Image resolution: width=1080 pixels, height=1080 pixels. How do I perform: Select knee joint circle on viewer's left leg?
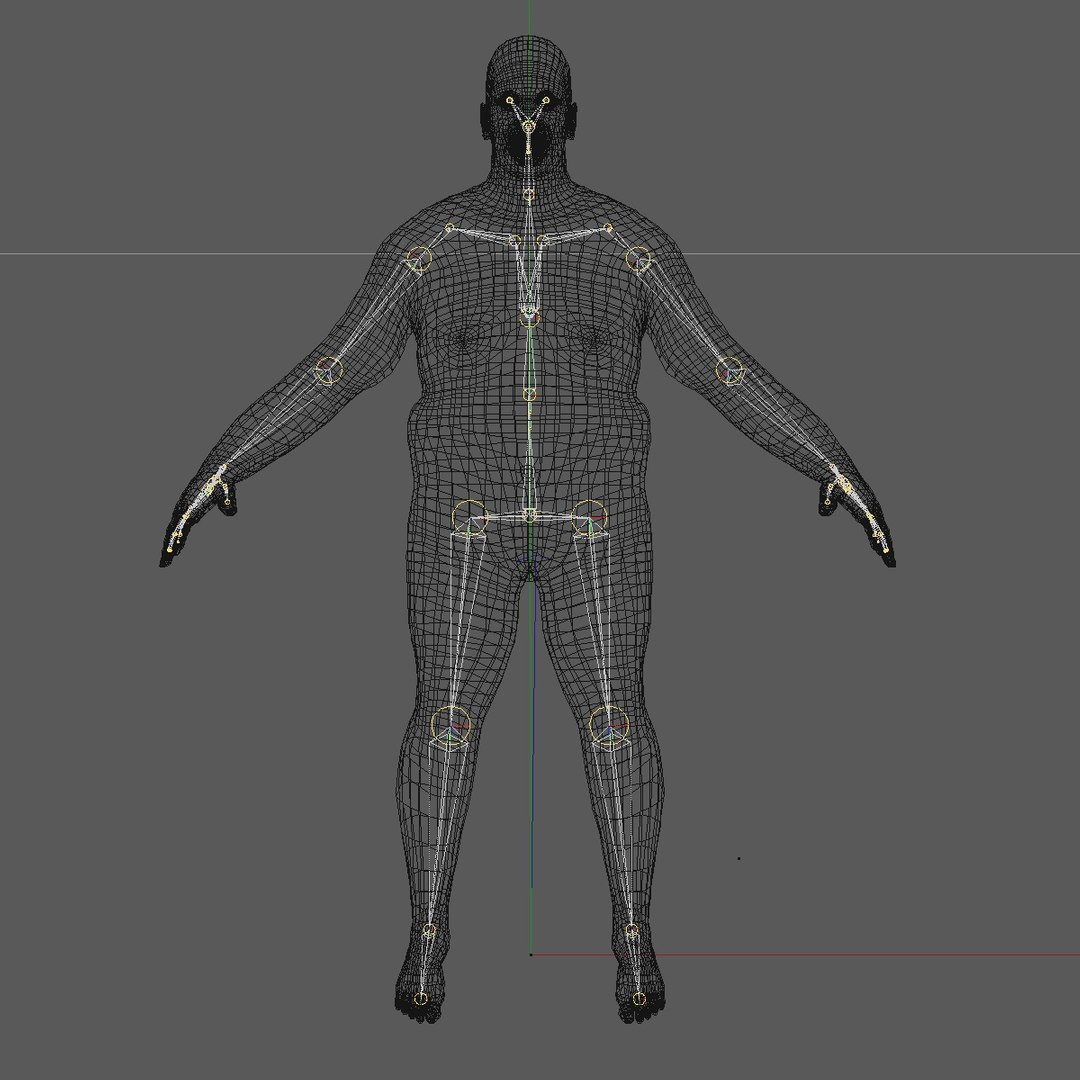pos(451,726)
